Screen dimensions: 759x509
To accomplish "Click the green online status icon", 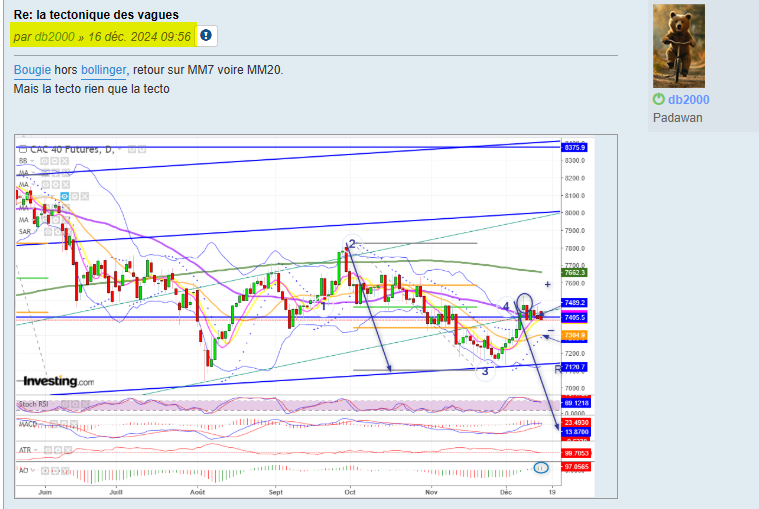I will pos(658,99).
